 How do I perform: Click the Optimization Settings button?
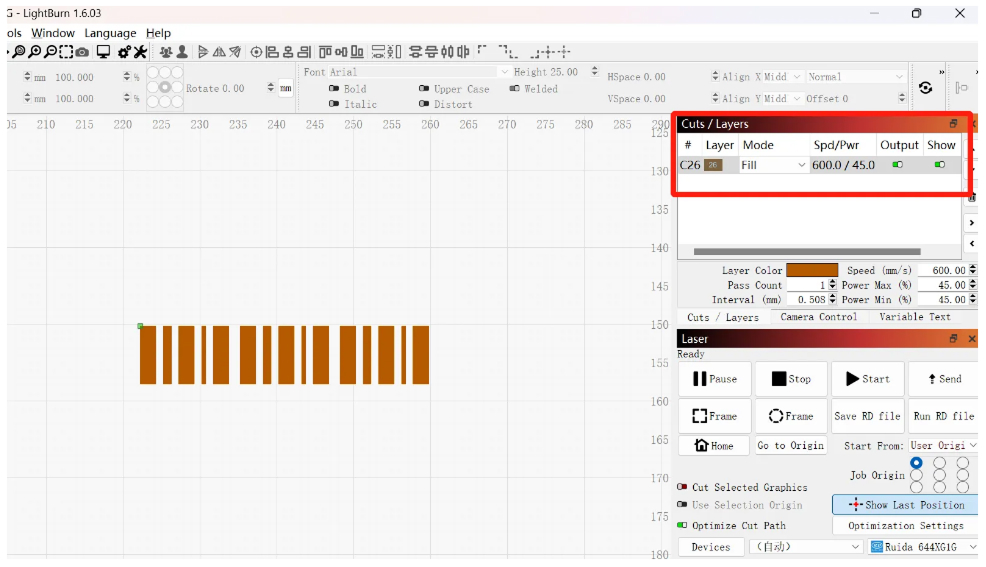[906, 526]
